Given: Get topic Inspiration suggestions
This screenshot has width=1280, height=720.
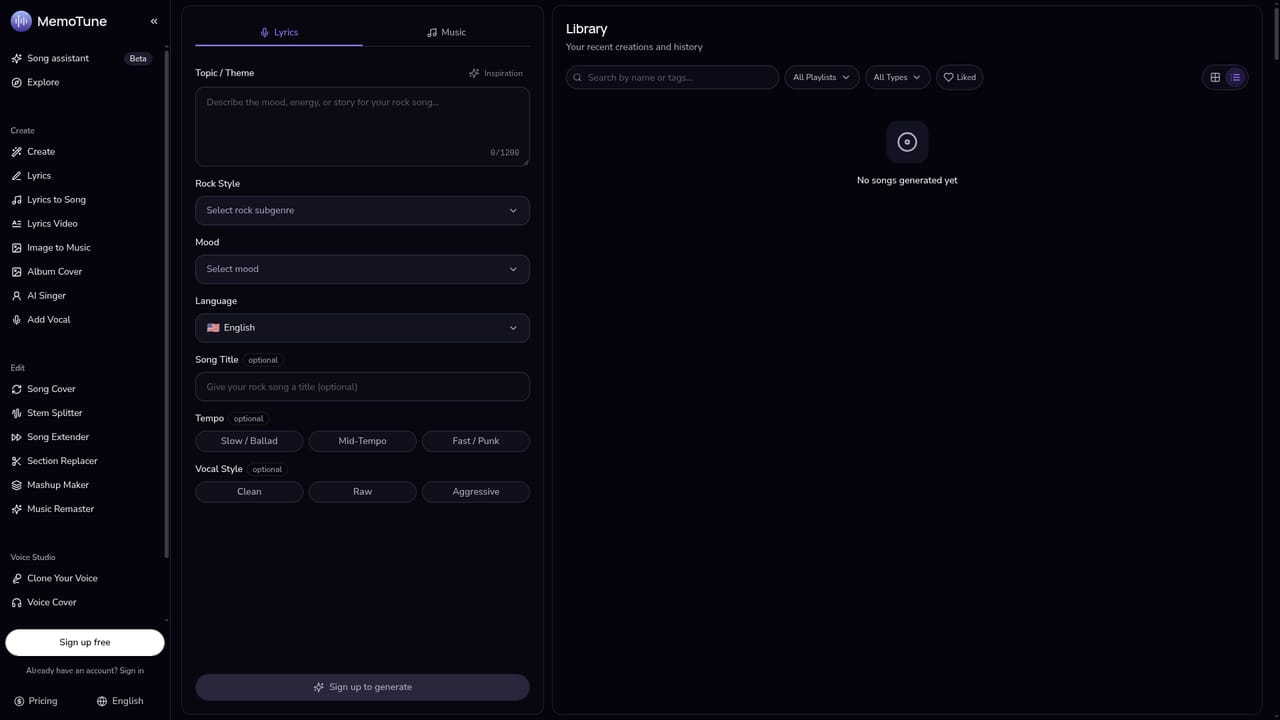Looking at the screenshot, I should 496,73.
